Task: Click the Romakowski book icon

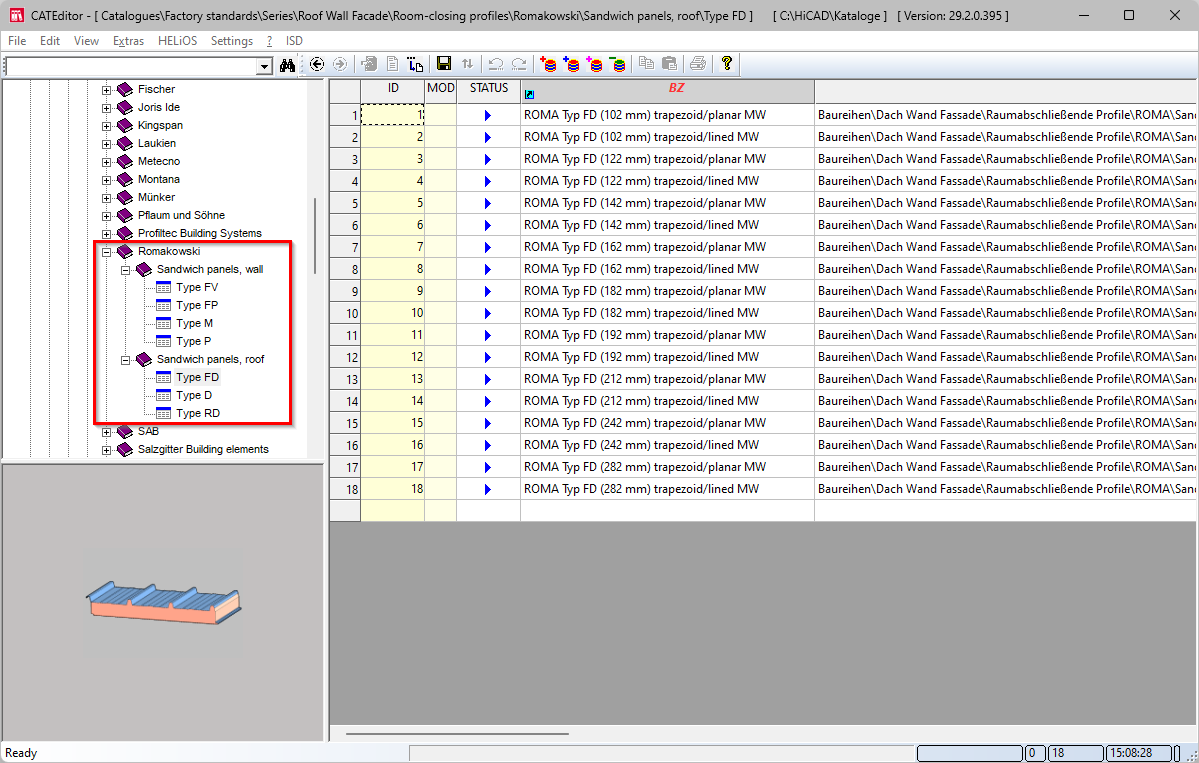Action: [125, 252]
